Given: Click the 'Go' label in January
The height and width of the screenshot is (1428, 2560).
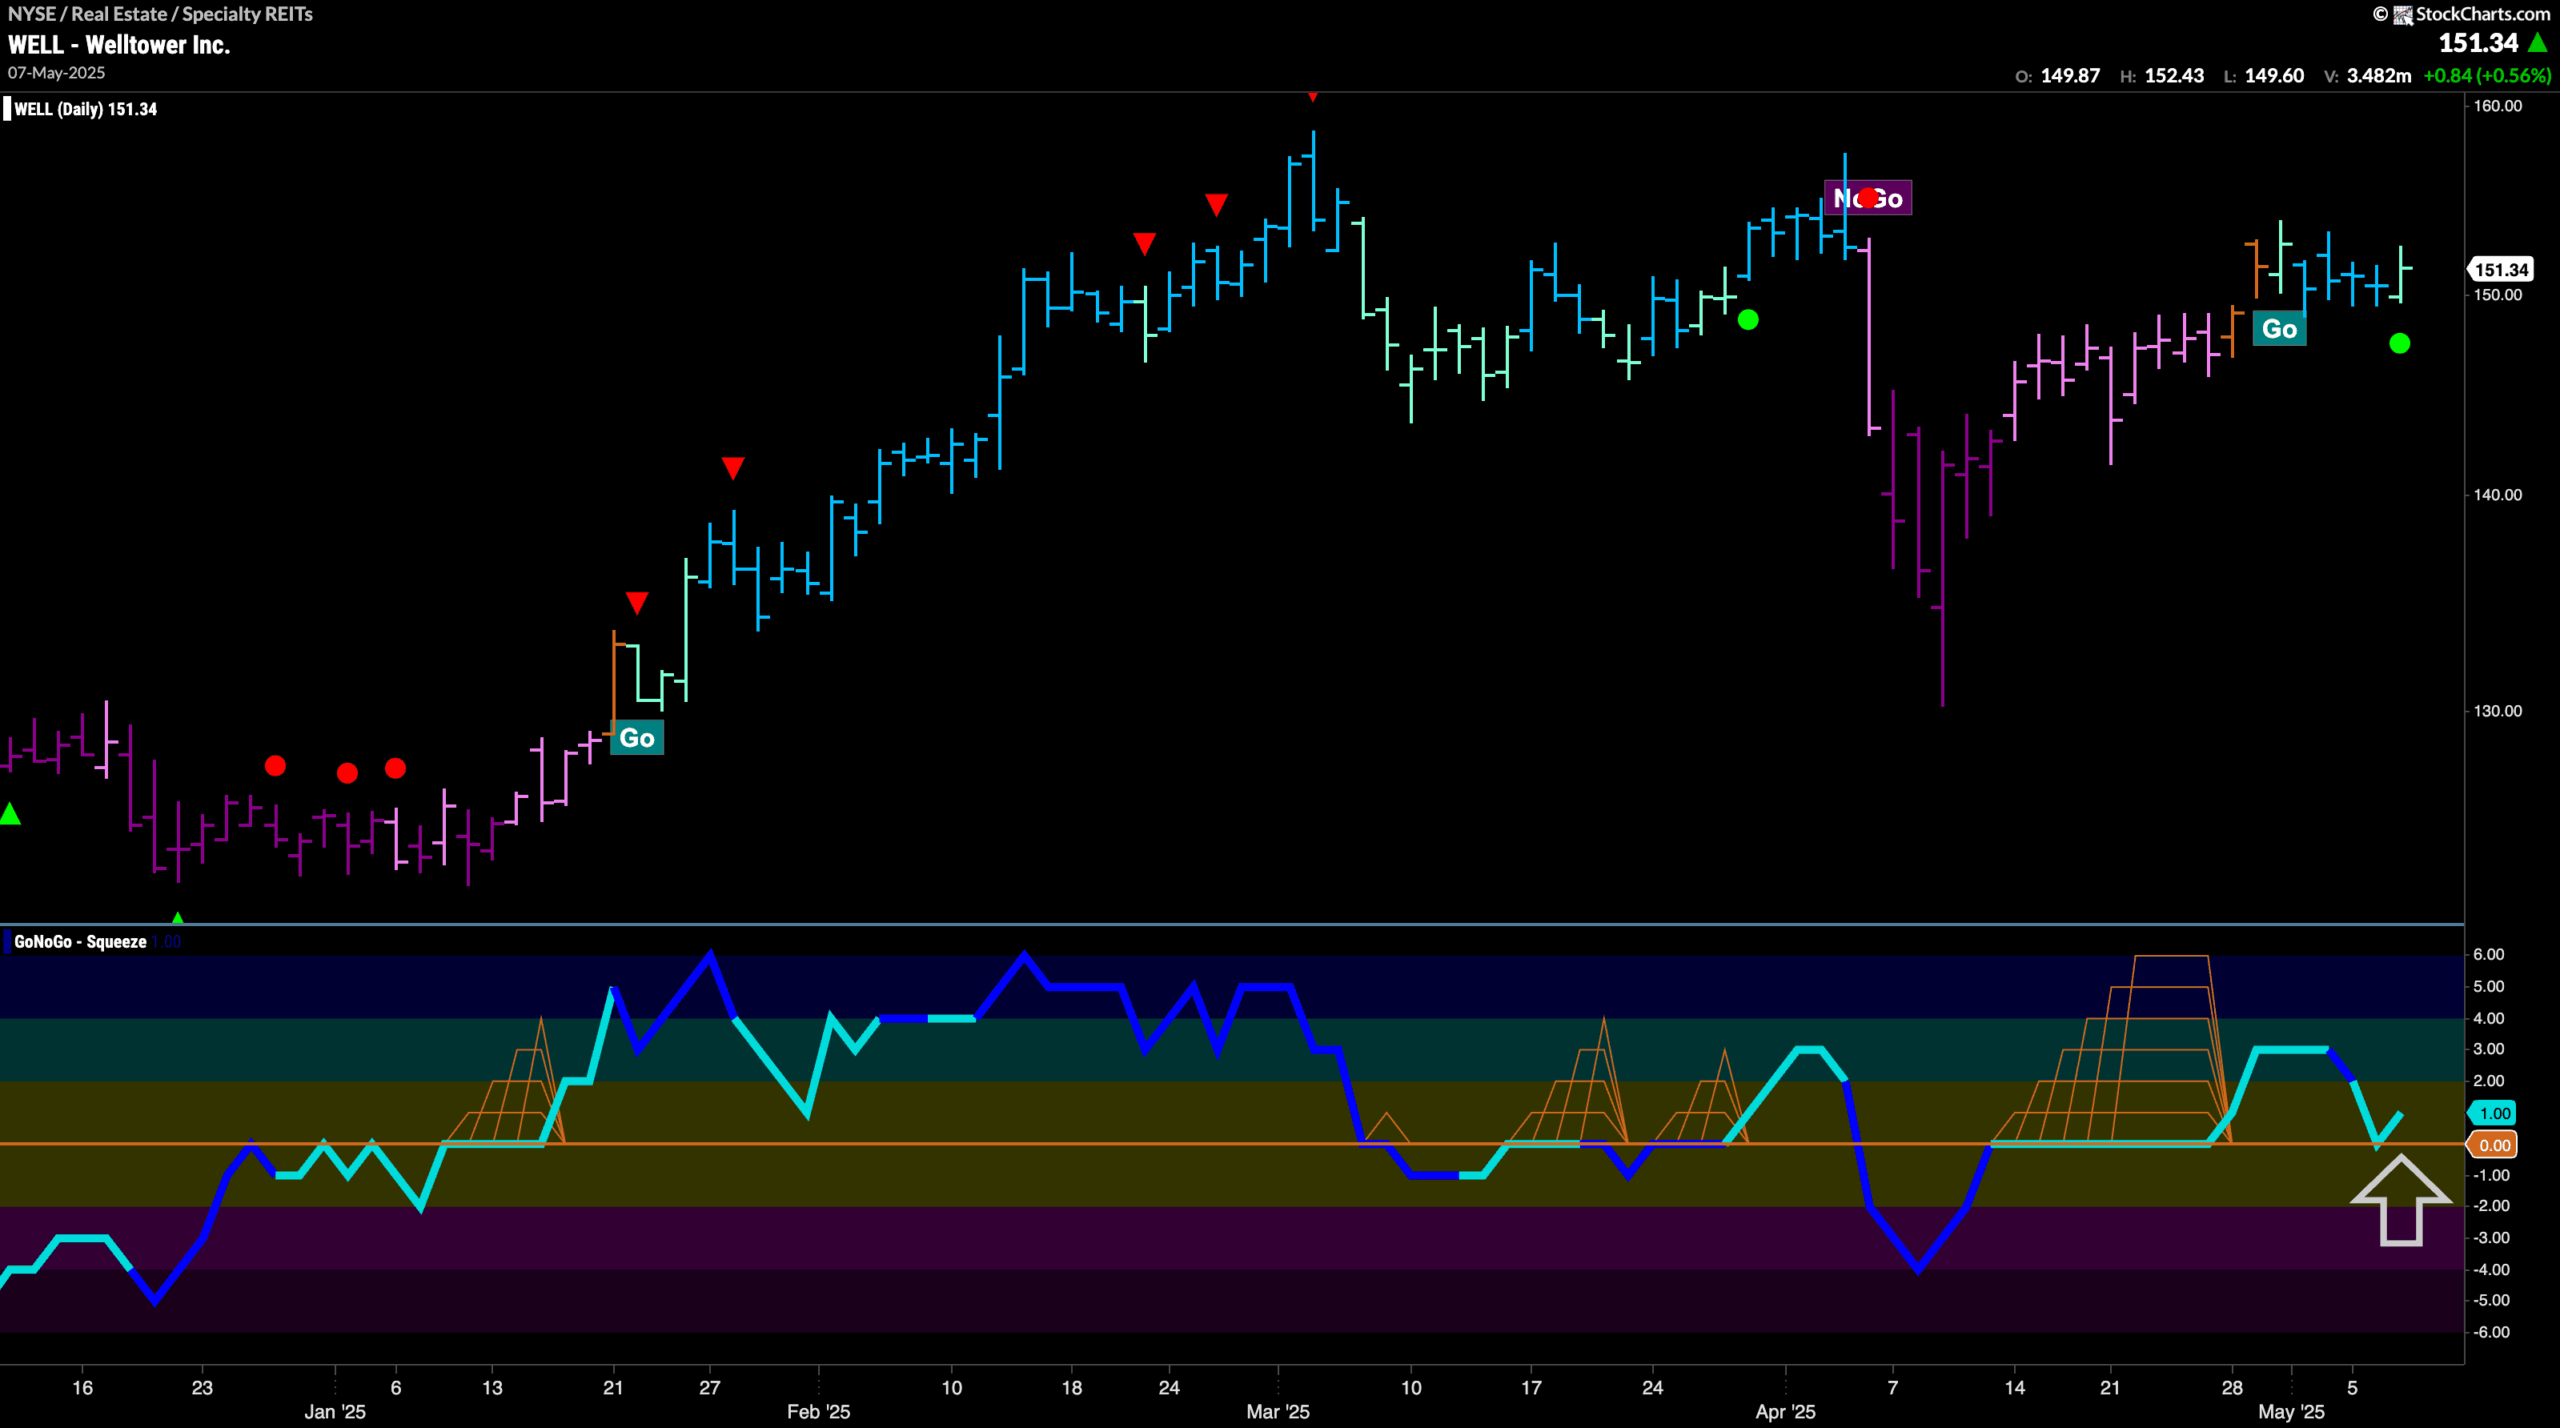Looking at the screenshot, I should 637,738.
